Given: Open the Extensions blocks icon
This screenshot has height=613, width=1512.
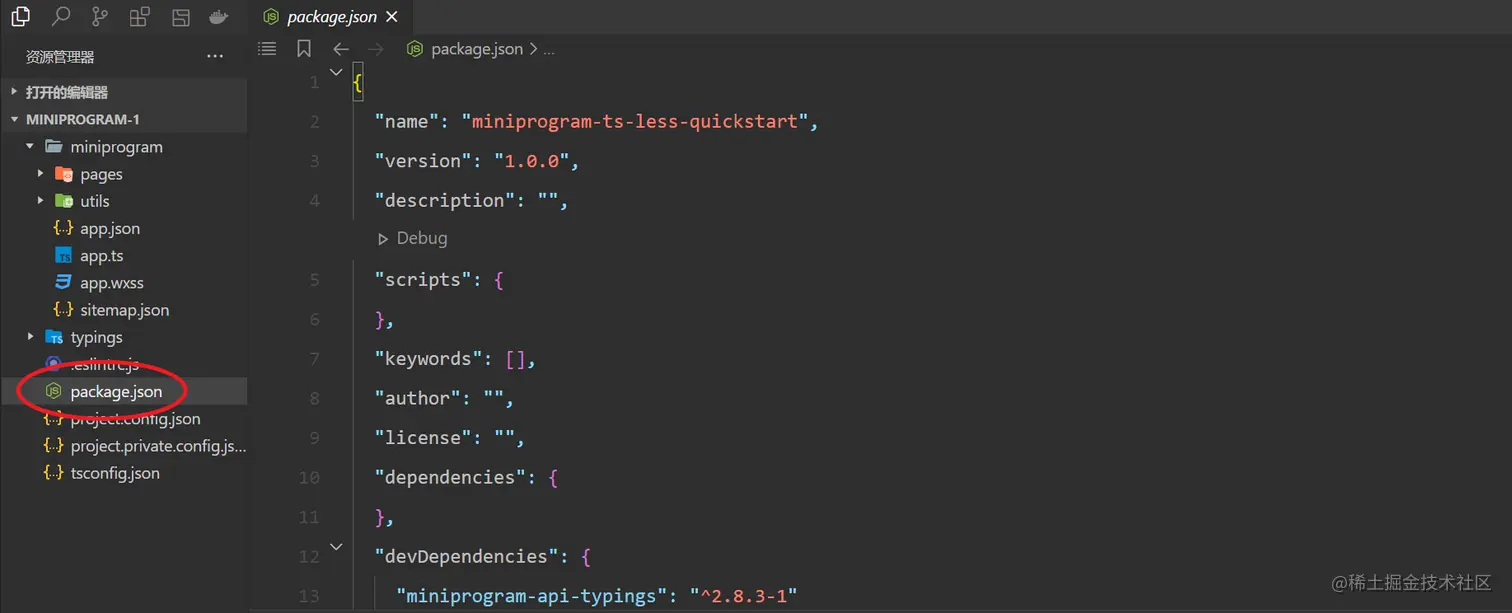Looking at the screenshot, I should [140, 16].
